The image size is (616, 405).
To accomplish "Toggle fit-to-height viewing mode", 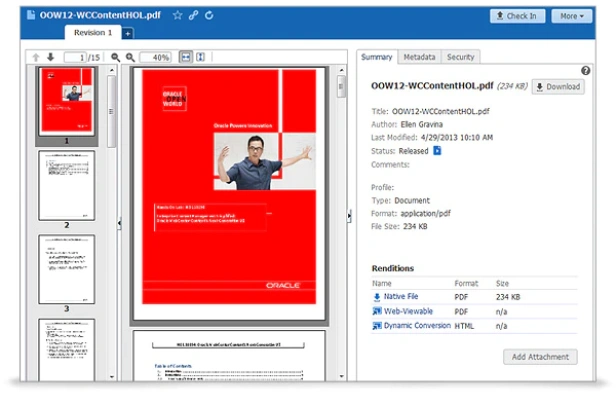I will pyautogui.click(x=200, y=57).
